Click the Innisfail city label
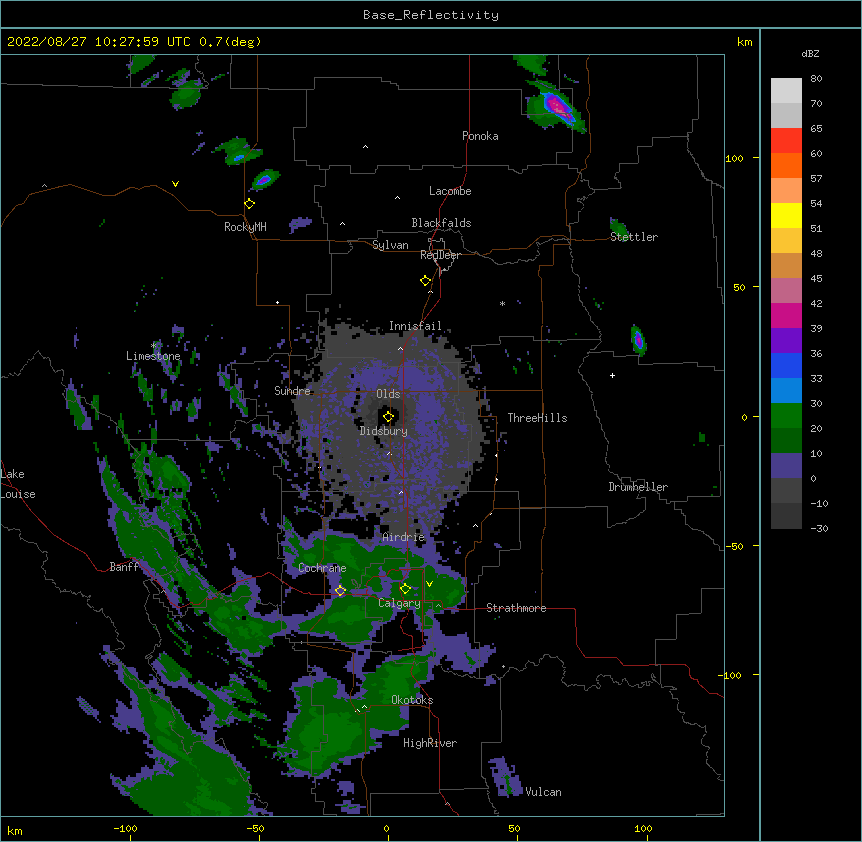The width and height of the screenshot is (862, 842). click(x=415, y=326)
